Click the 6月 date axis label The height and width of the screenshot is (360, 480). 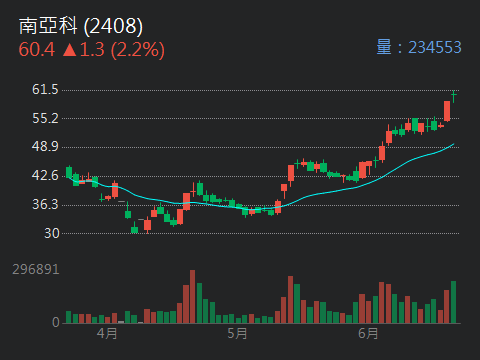(x=368, y=333)
